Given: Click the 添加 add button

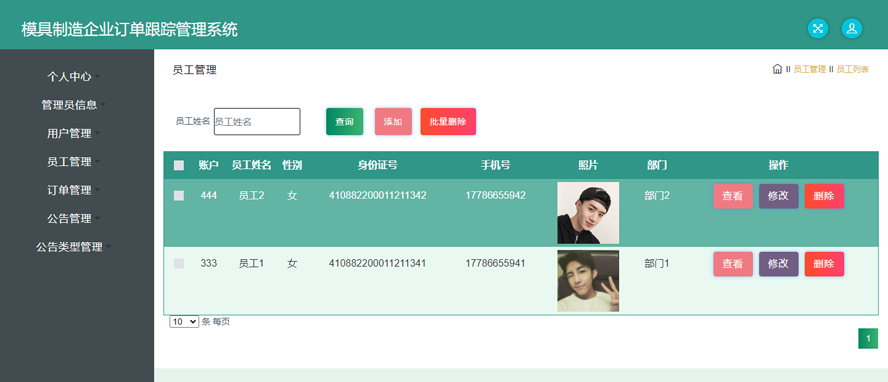Looking at the screenshot, I should click(x=393, y=122).
